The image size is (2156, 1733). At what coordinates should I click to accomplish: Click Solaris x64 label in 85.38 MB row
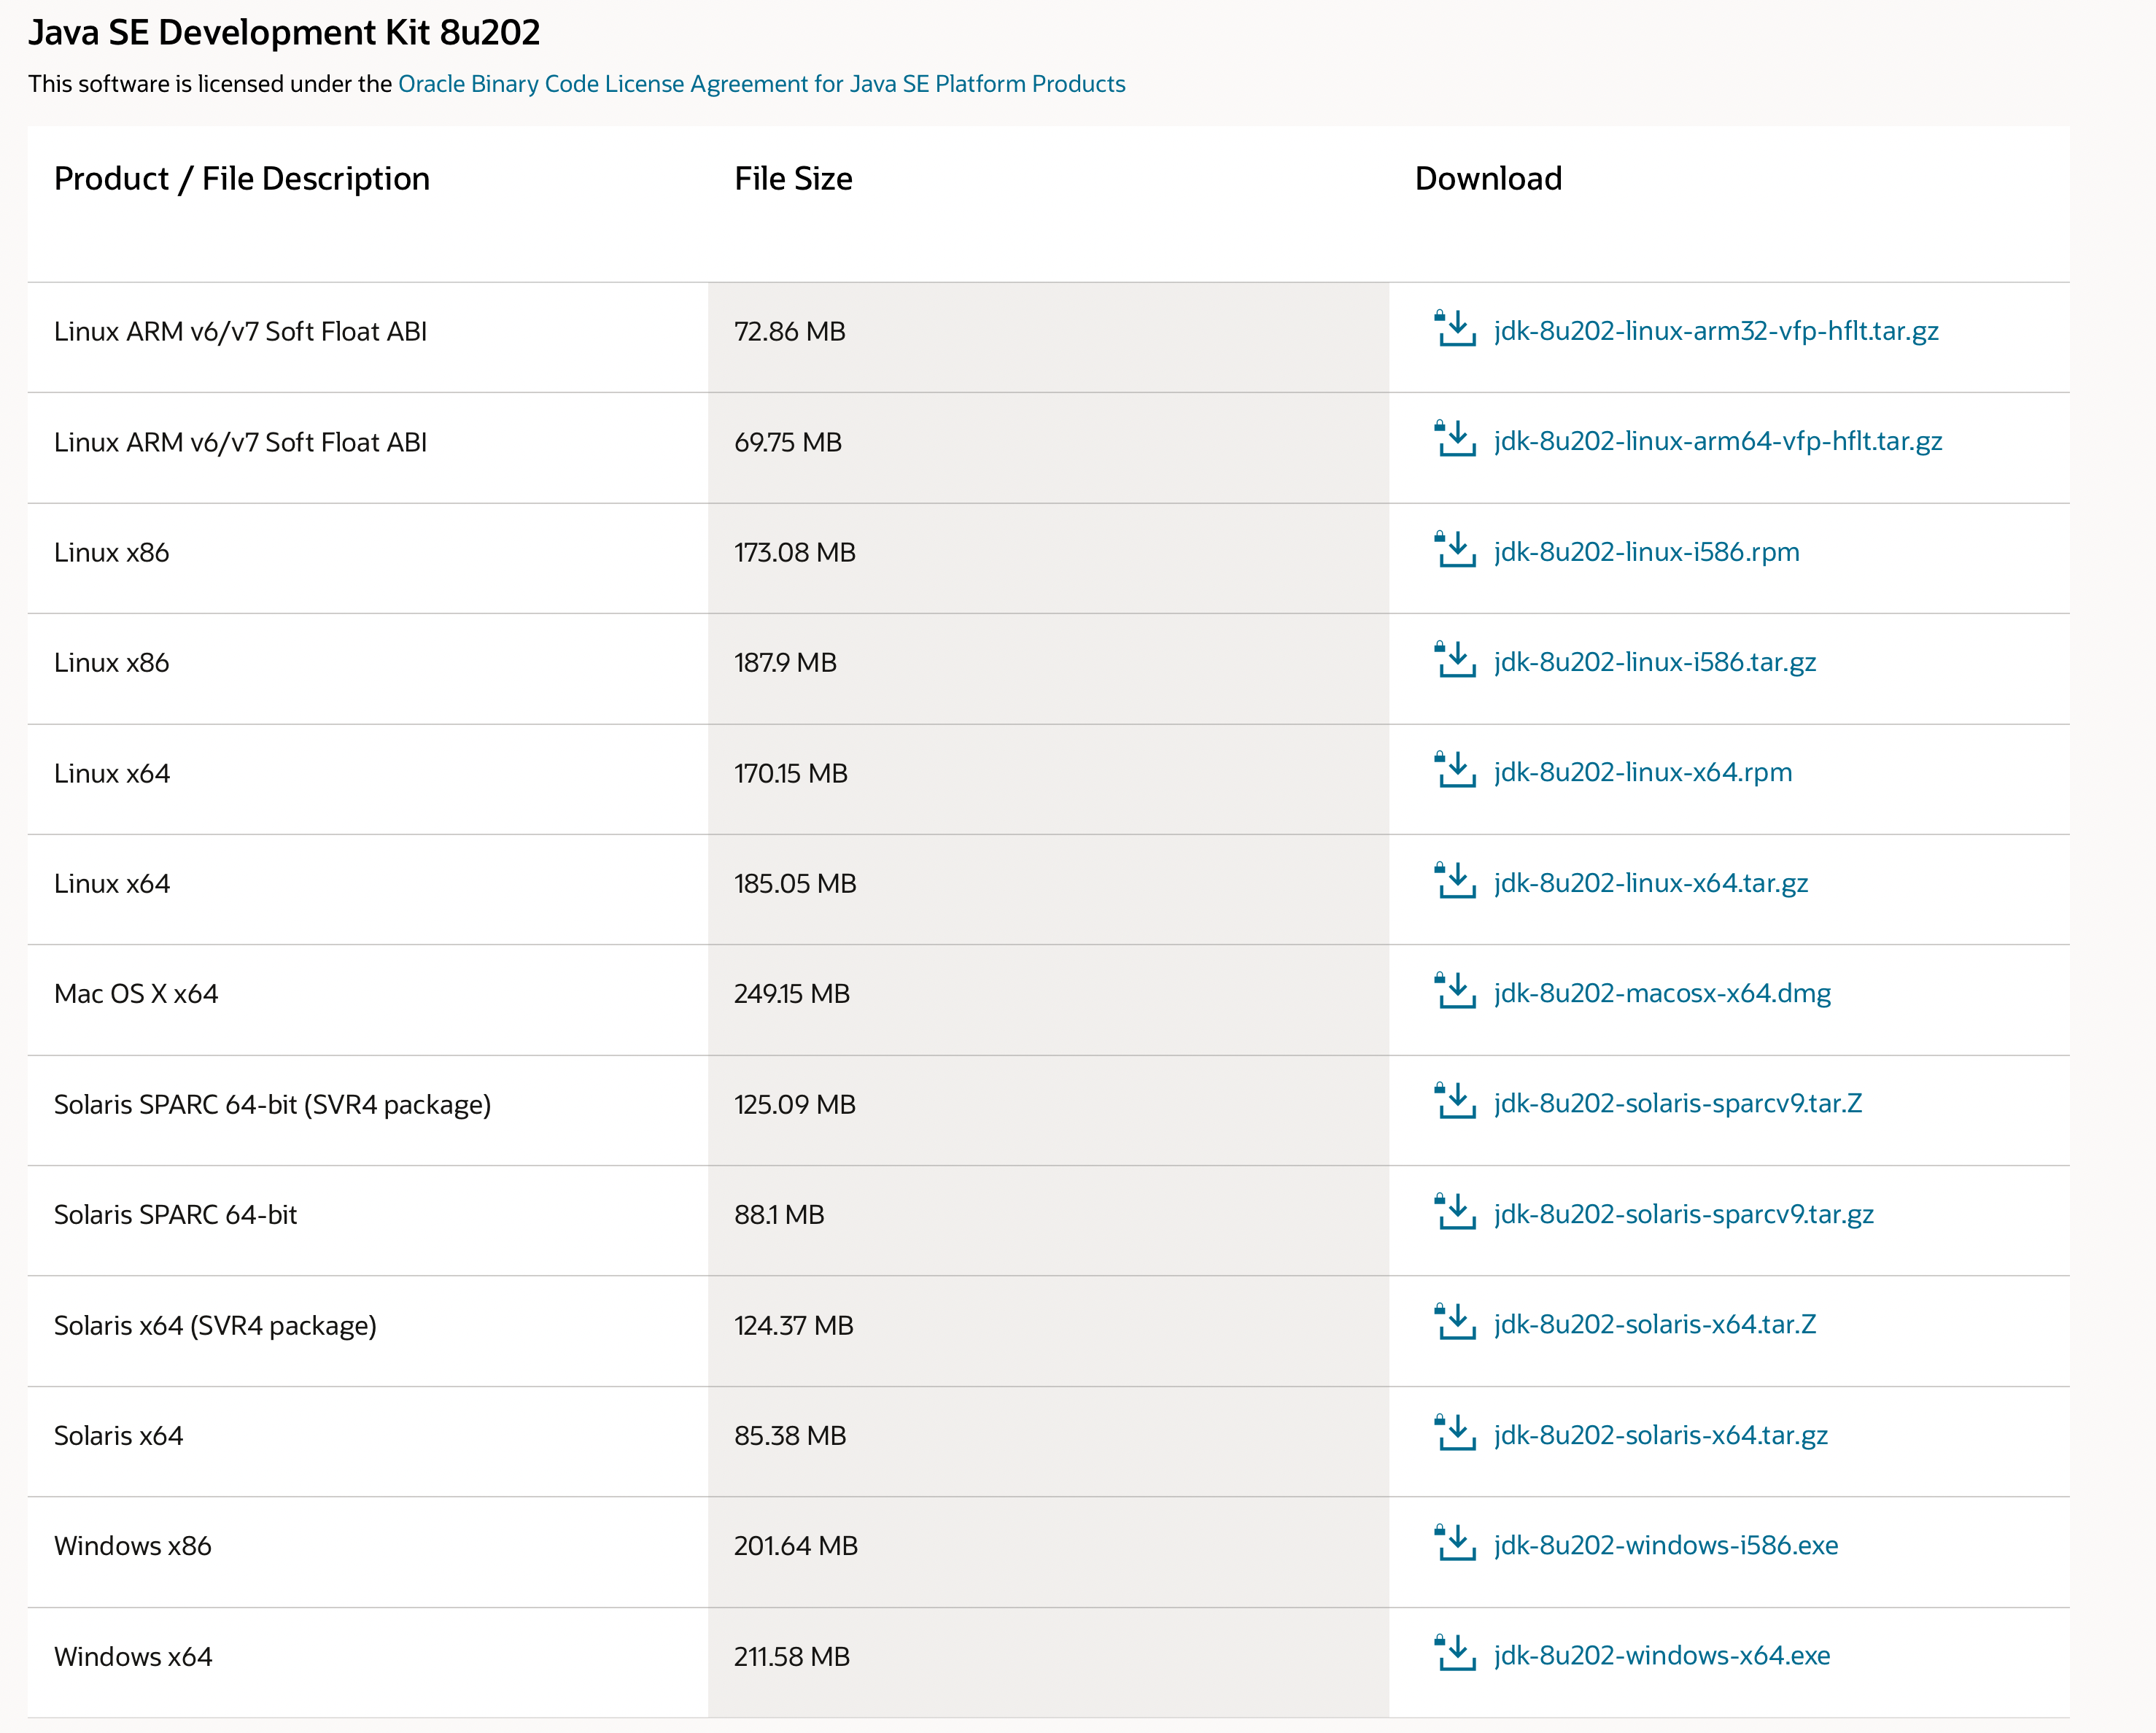tap(119, 1436)
